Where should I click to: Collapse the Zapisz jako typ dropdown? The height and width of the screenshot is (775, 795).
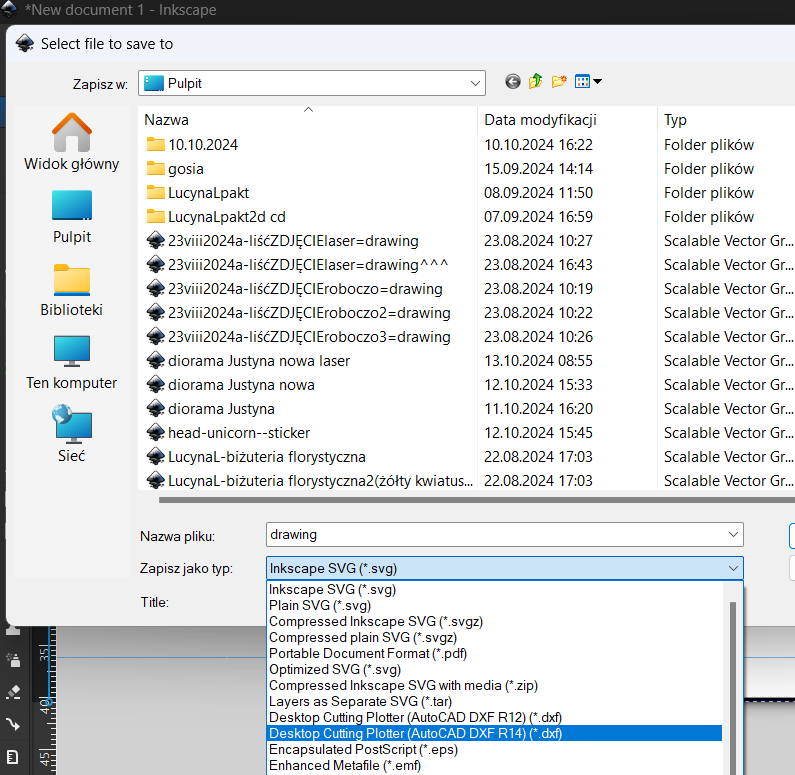click(x=733, y=569)
